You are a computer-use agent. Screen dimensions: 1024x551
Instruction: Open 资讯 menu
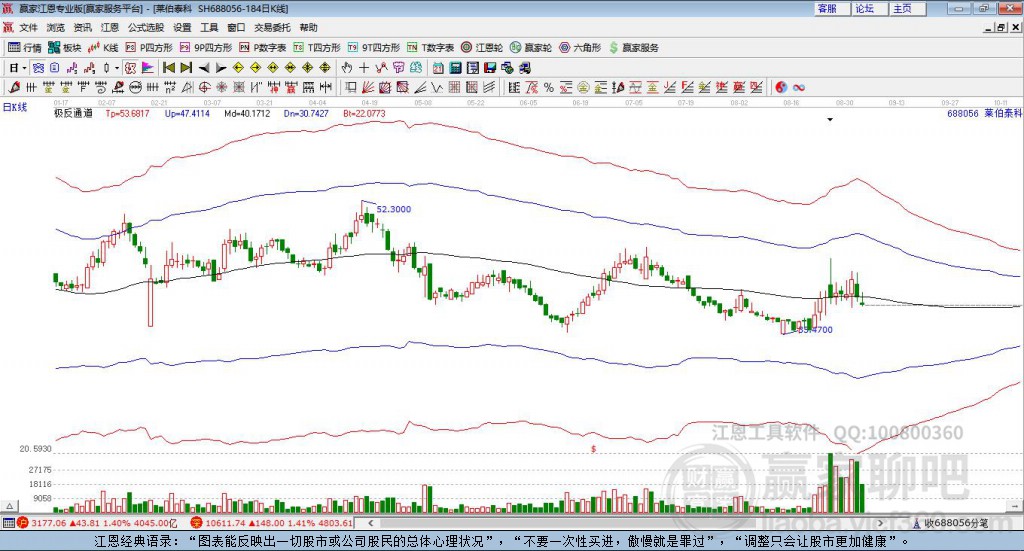82,27
